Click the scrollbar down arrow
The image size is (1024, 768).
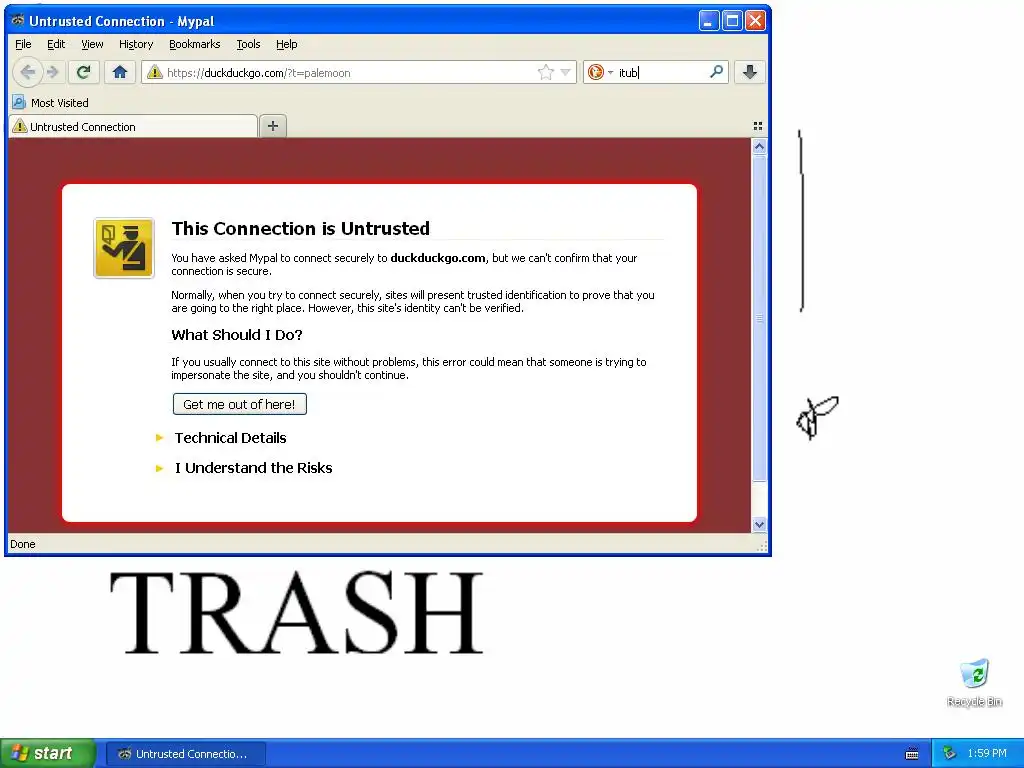759,524
